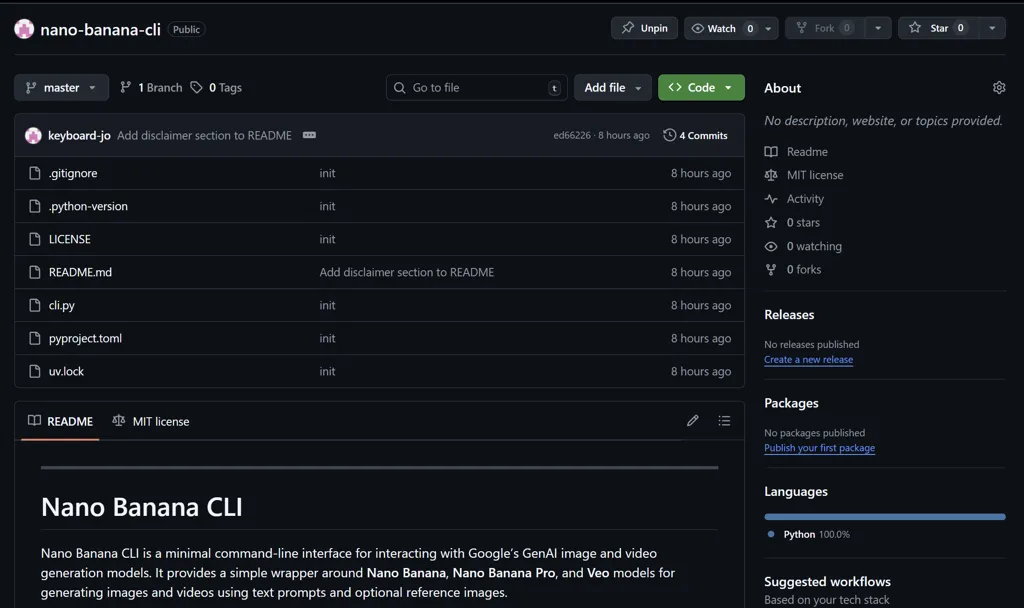Click the 8 hours ago timestamp for uv.lock
The height and width of the screenshot is (608, 1024).
tap(701, 371)
